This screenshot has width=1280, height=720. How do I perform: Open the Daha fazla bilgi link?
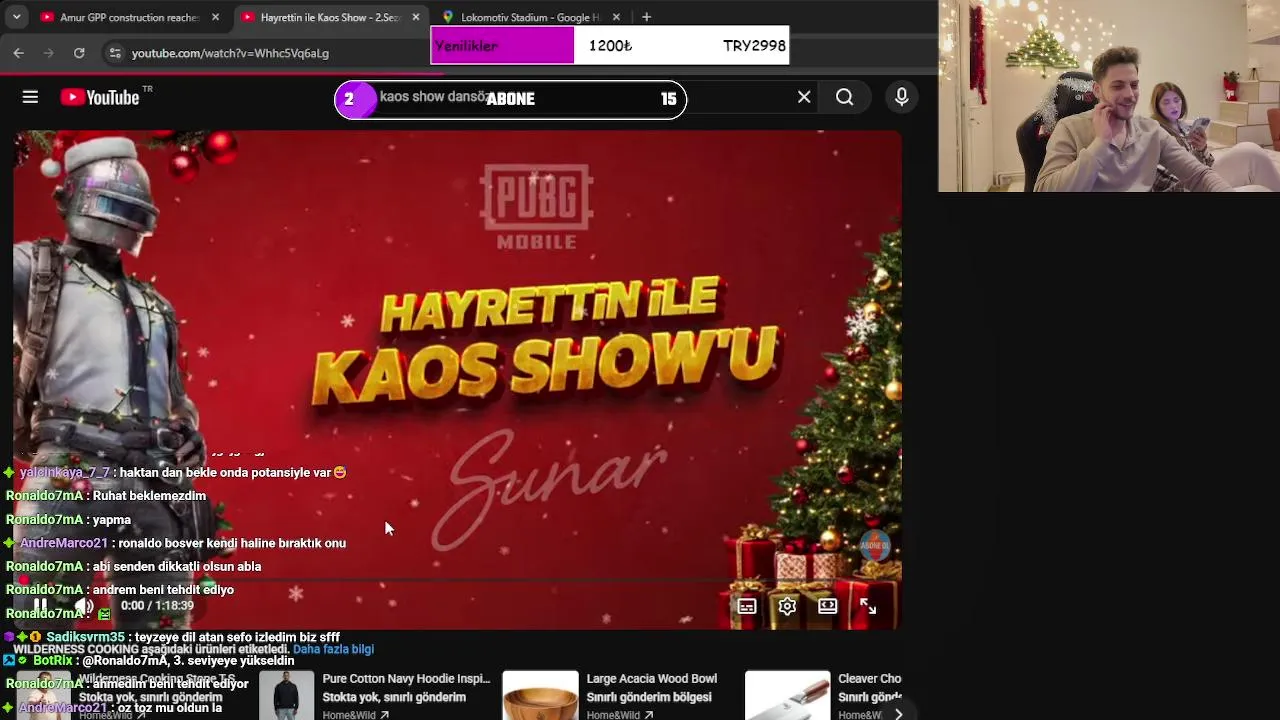coord(333,649)
